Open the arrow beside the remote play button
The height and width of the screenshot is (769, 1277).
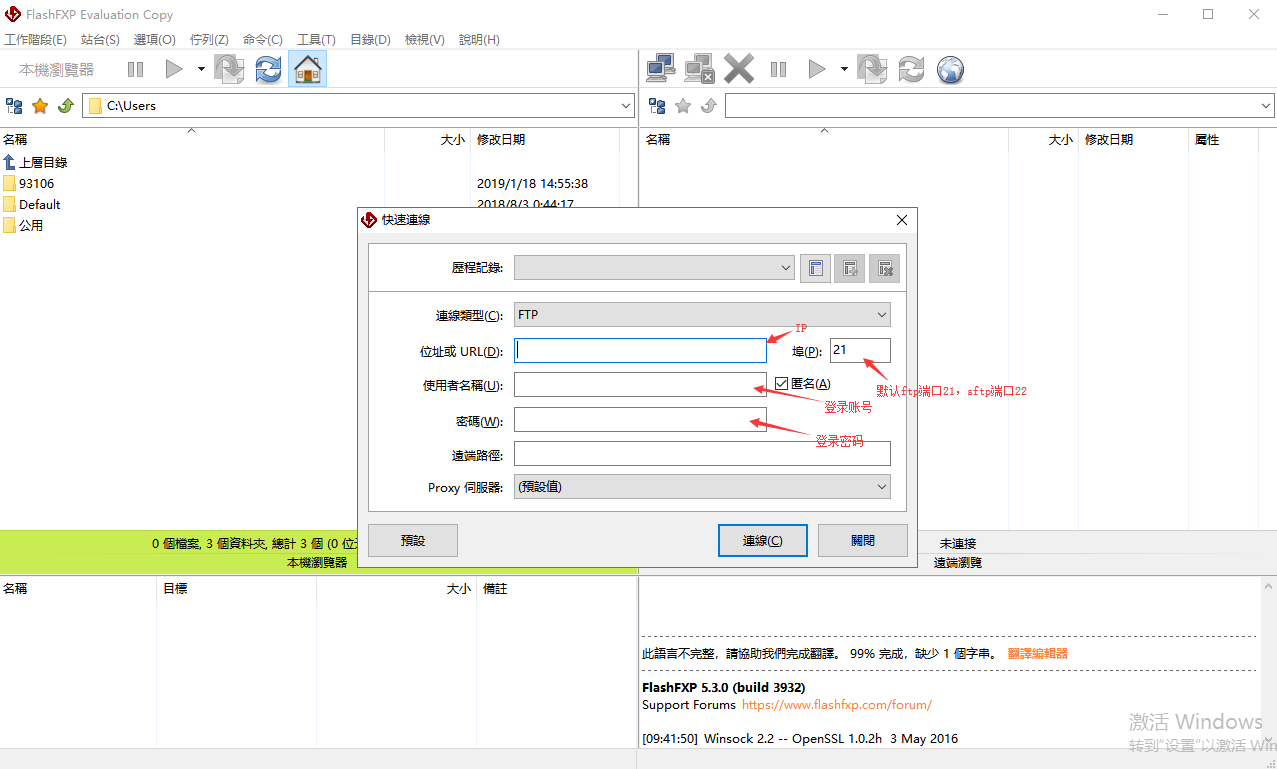[x=844, y=69]
